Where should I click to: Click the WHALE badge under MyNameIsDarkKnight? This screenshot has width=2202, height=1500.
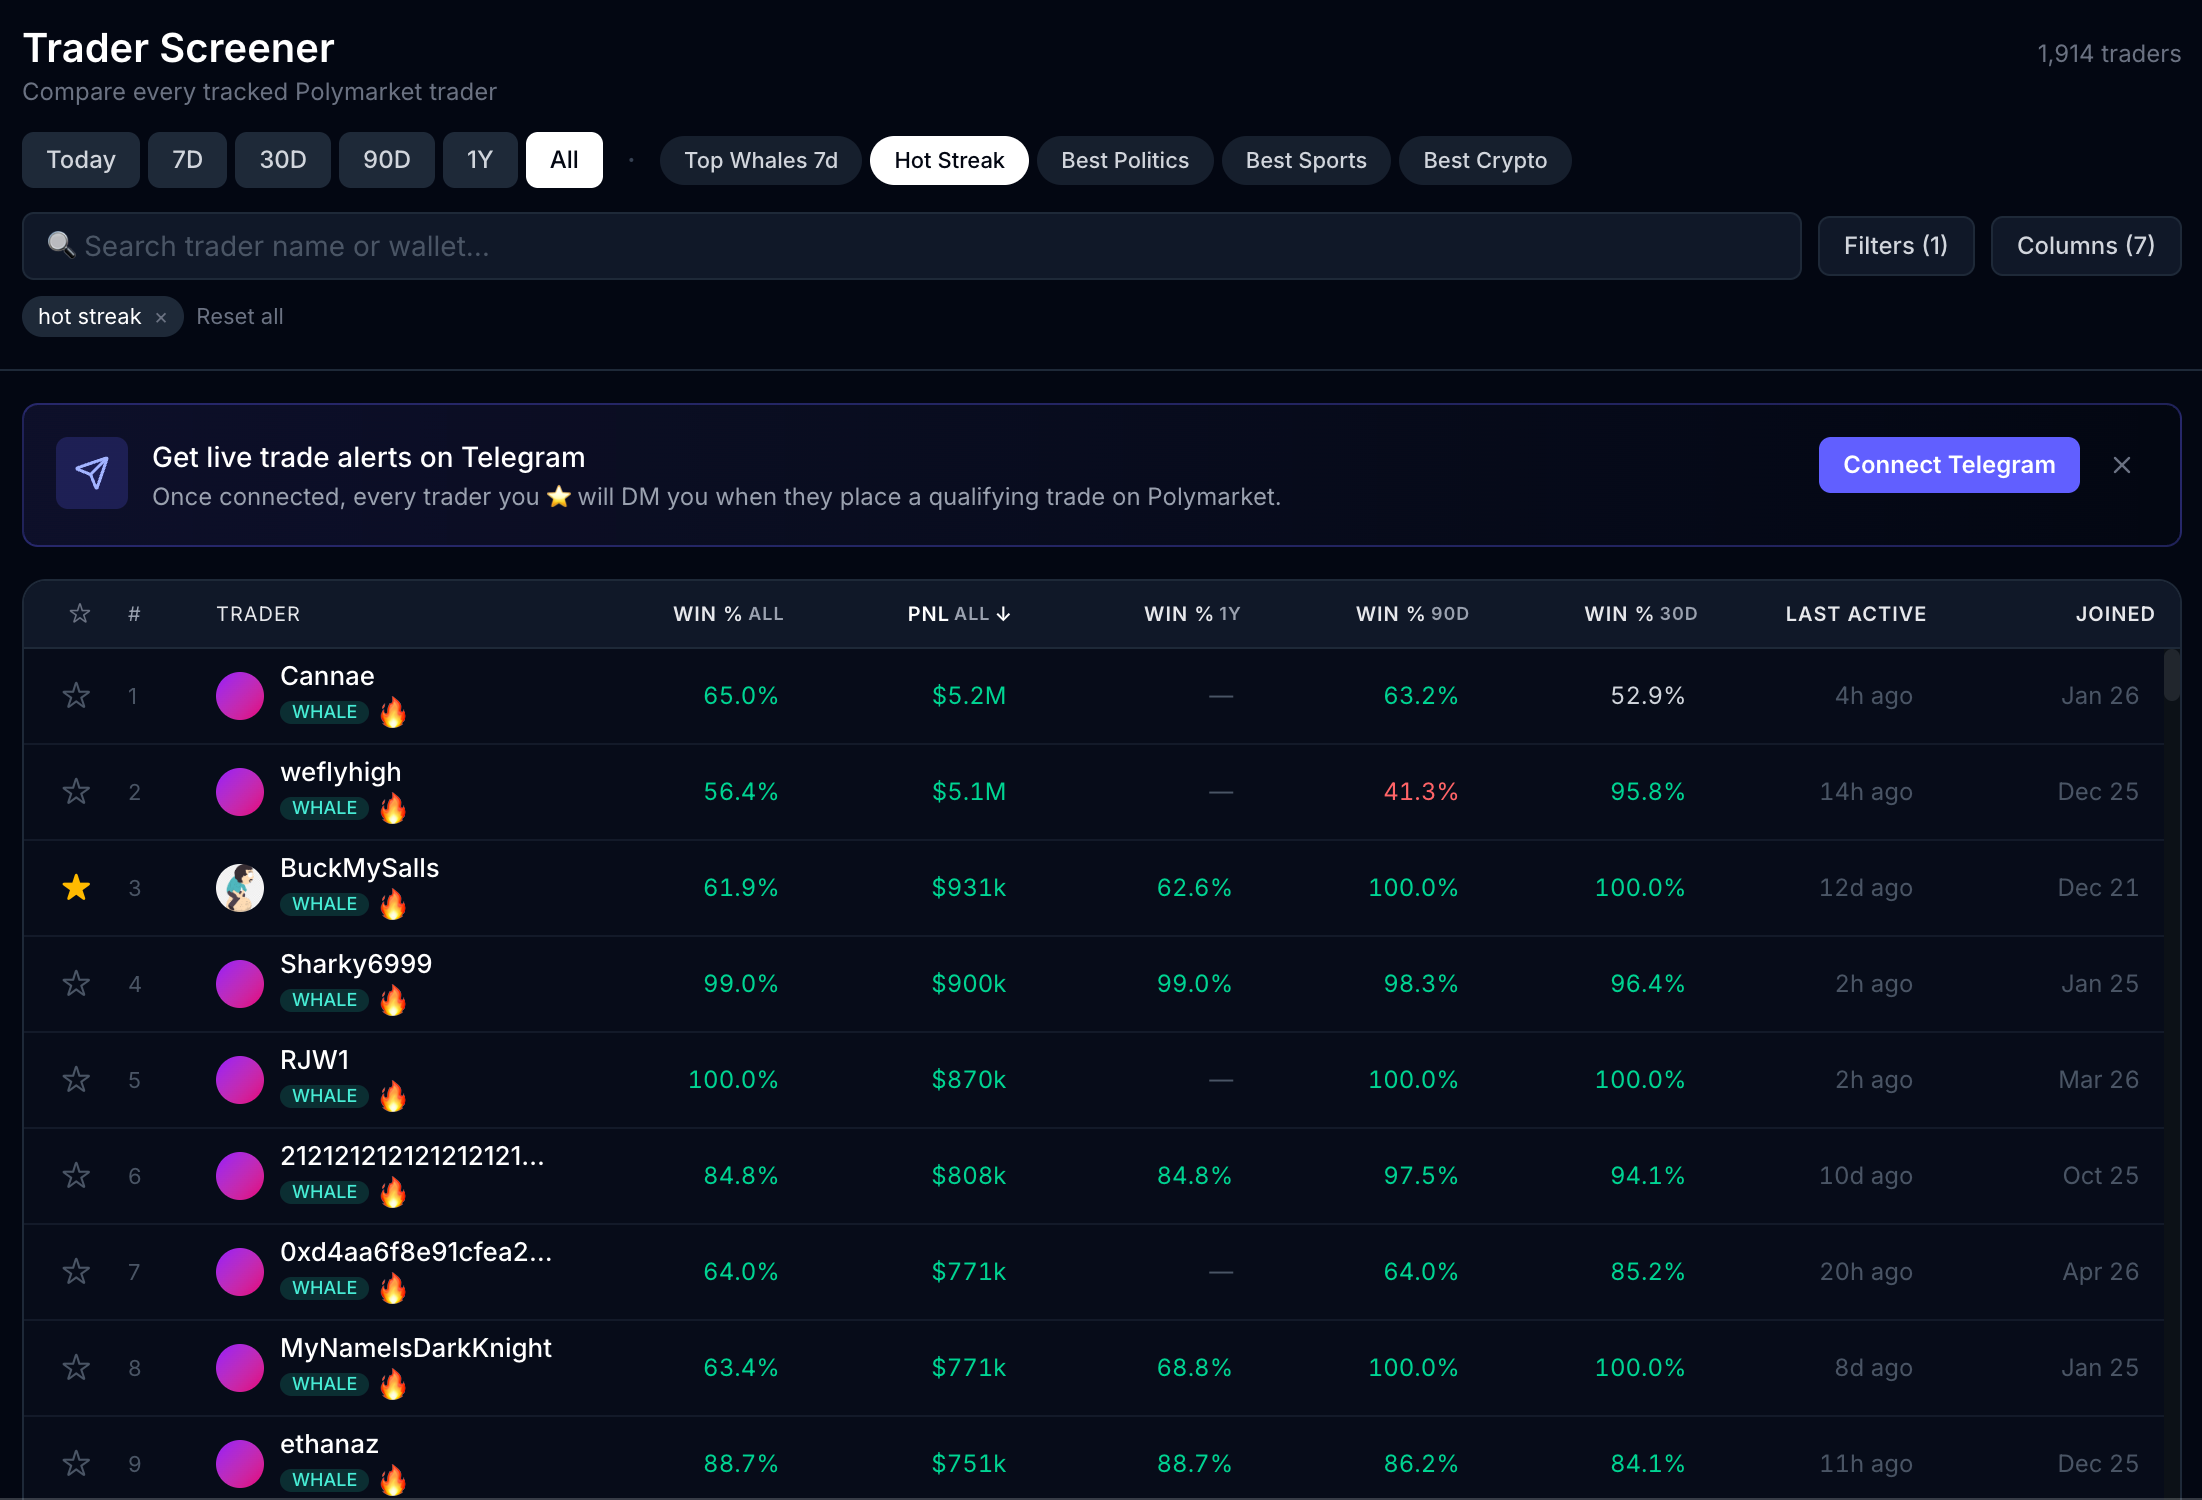click(x=324, y=1384)
